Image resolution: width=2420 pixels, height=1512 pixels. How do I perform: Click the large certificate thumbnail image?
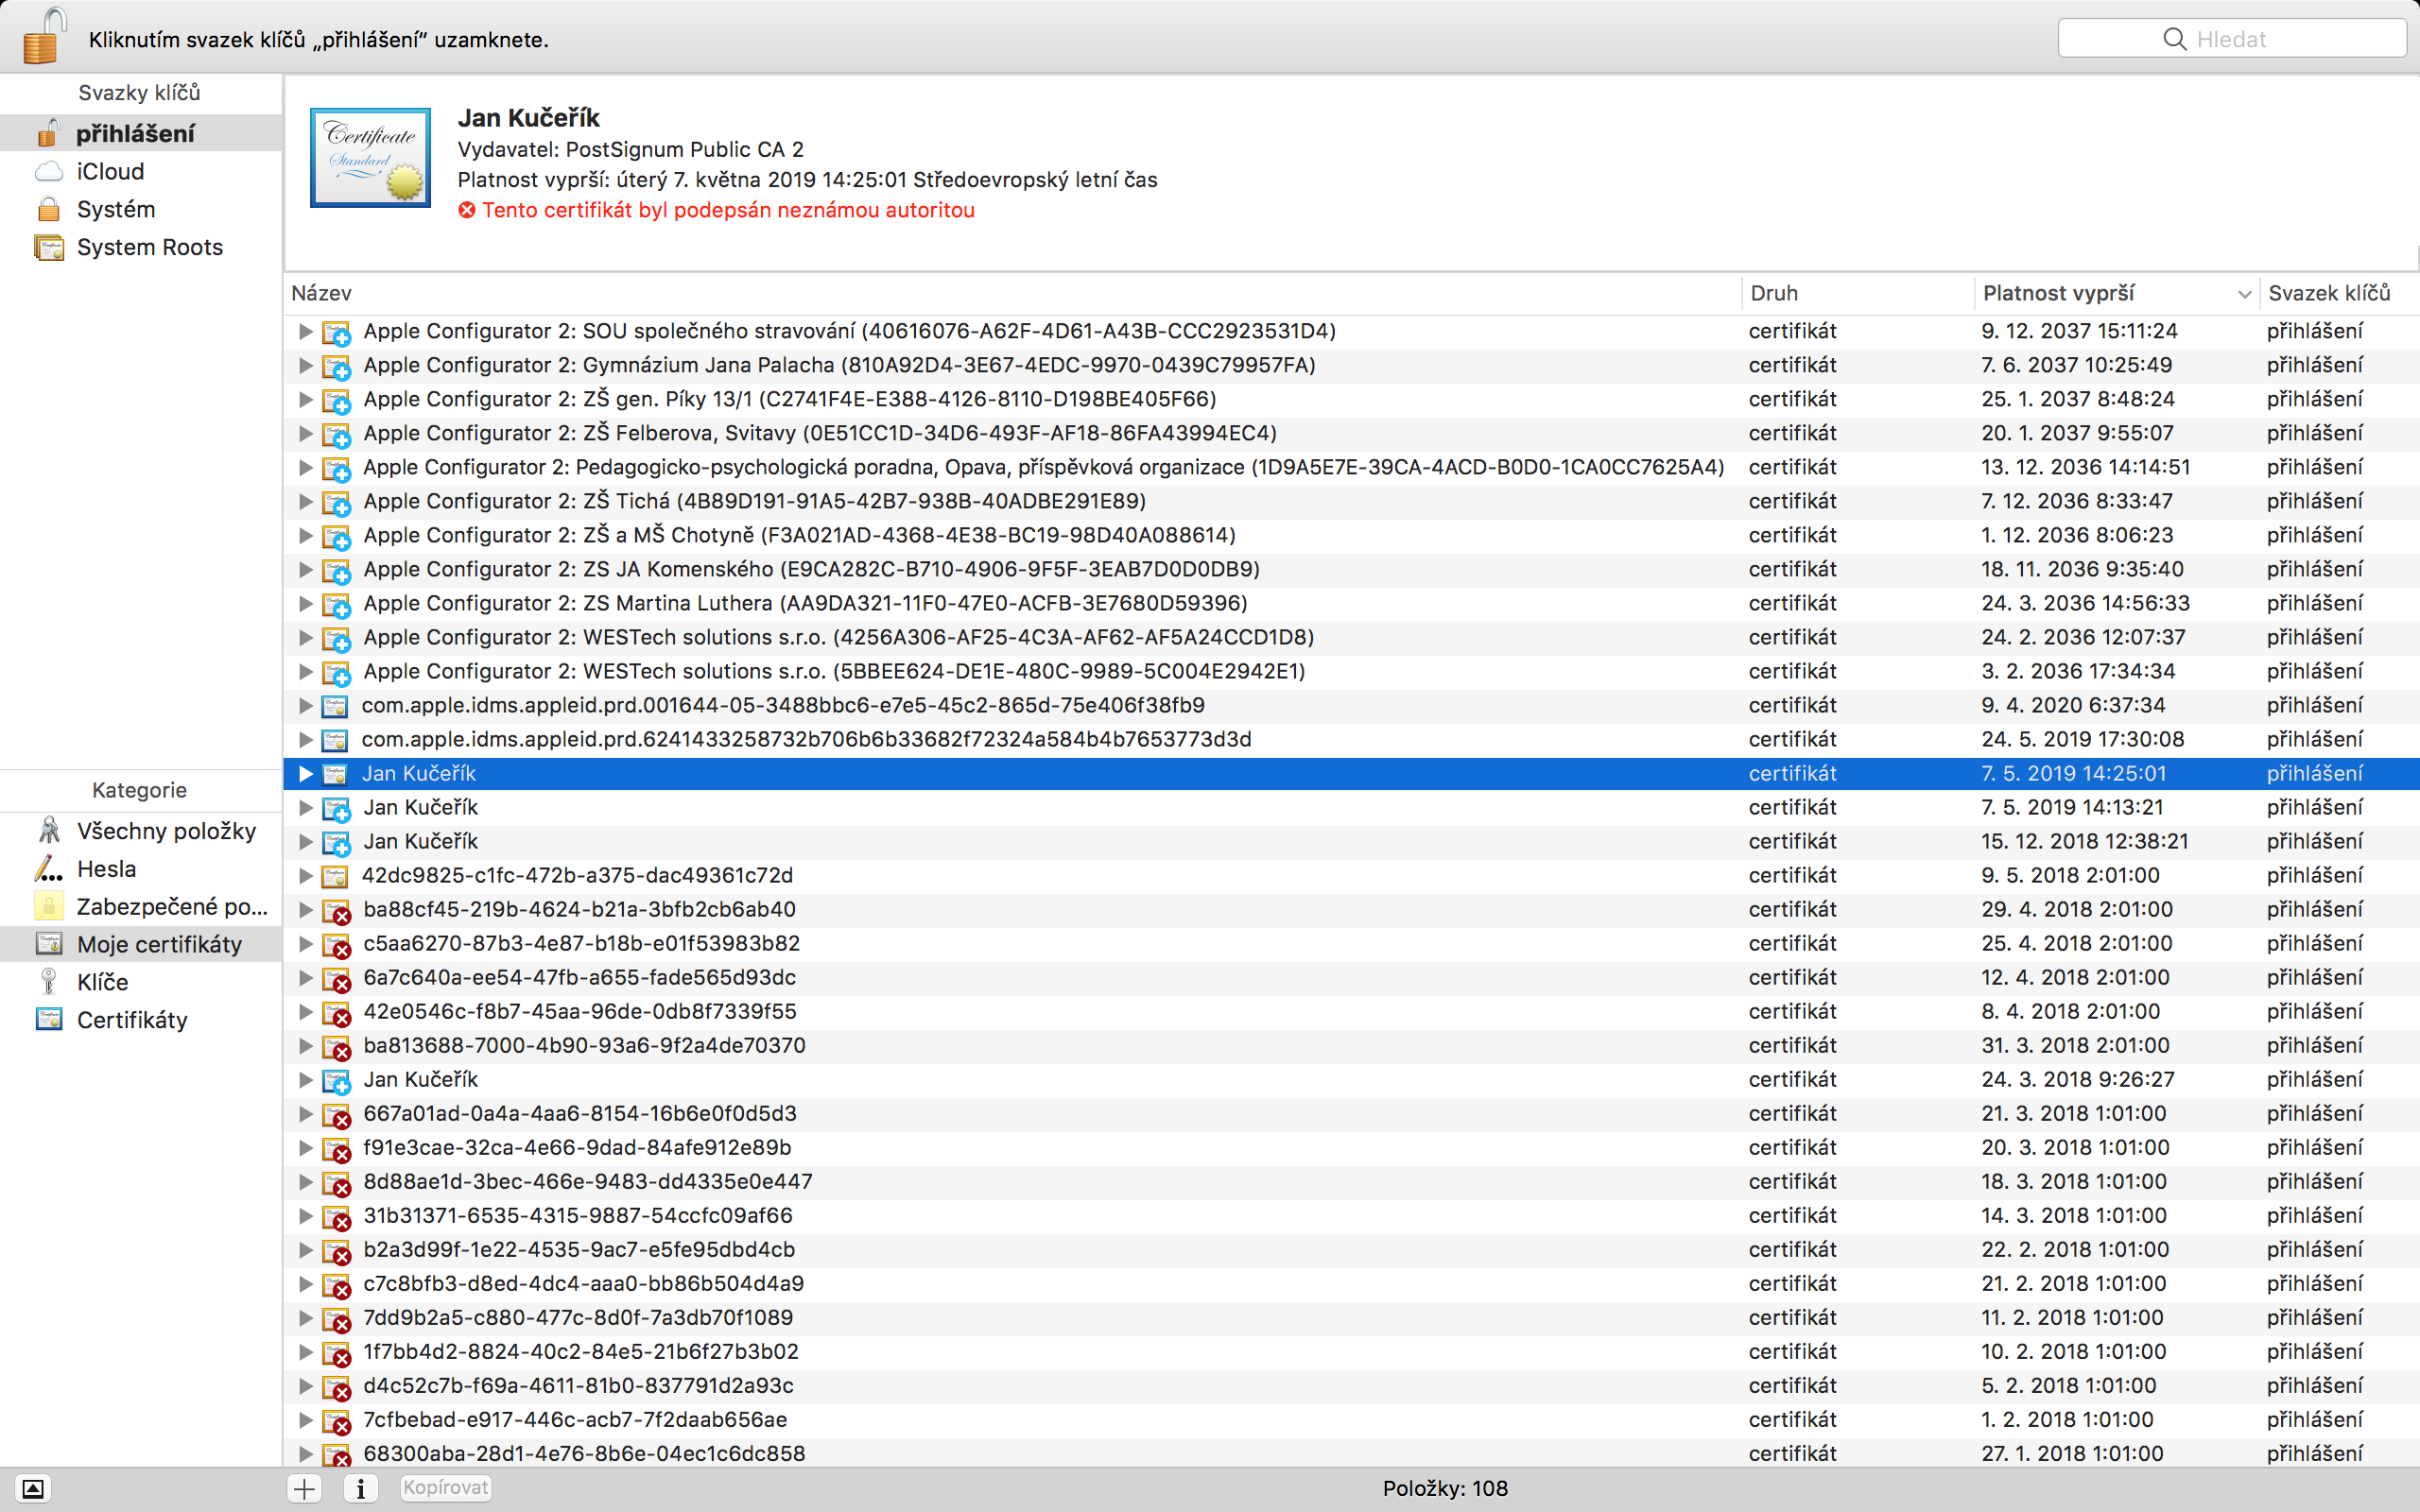[x=370, y=158]
